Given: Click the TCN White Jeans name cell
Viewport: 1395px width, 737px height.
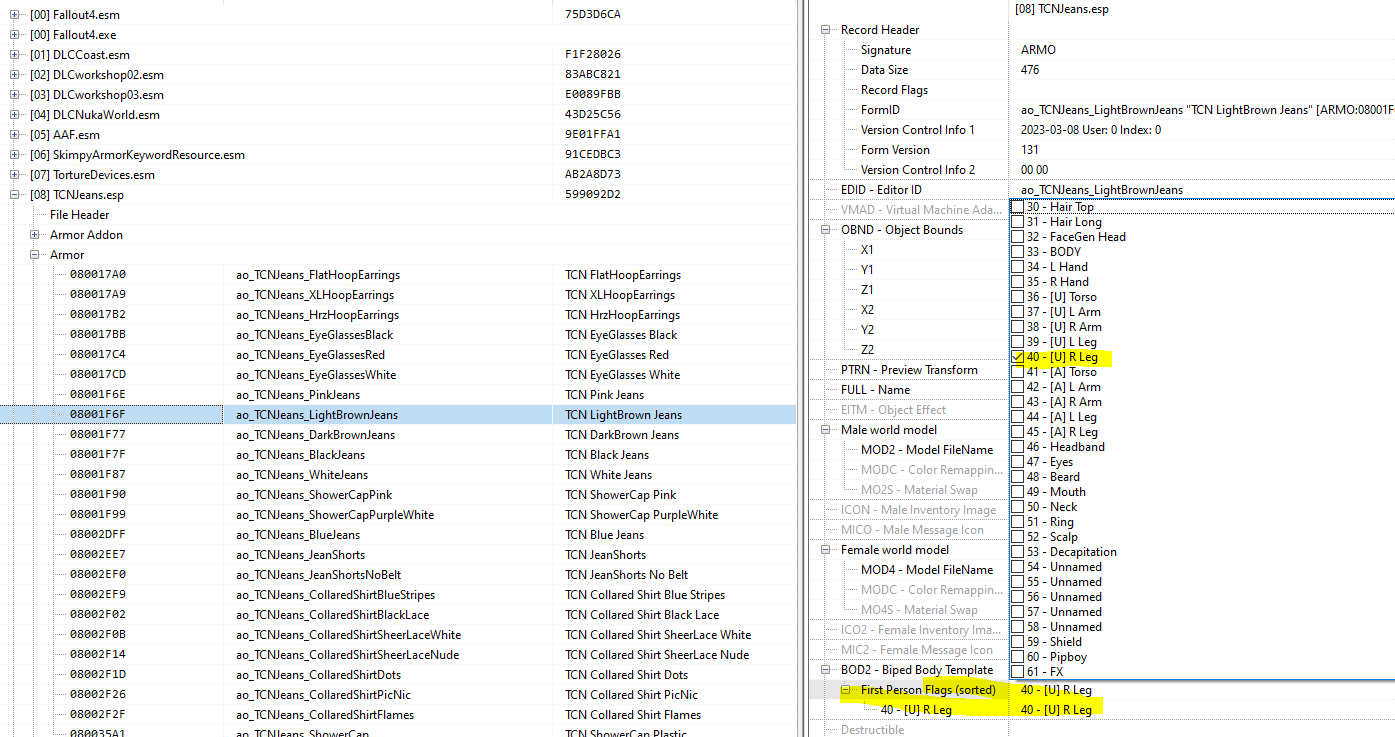Looking at the screenshot, I should pyautogui.click(x=608, y=475).
